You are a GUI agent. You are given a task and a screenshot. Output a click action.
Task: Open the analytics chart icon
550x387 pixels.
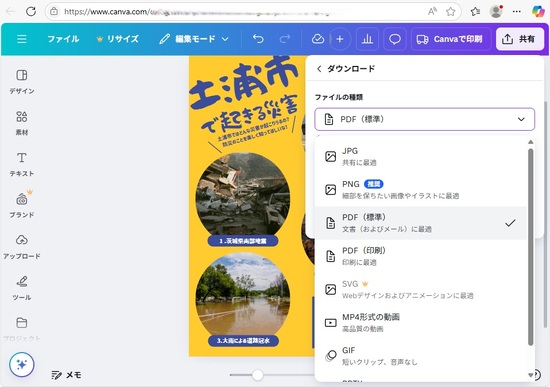(367, 39)
